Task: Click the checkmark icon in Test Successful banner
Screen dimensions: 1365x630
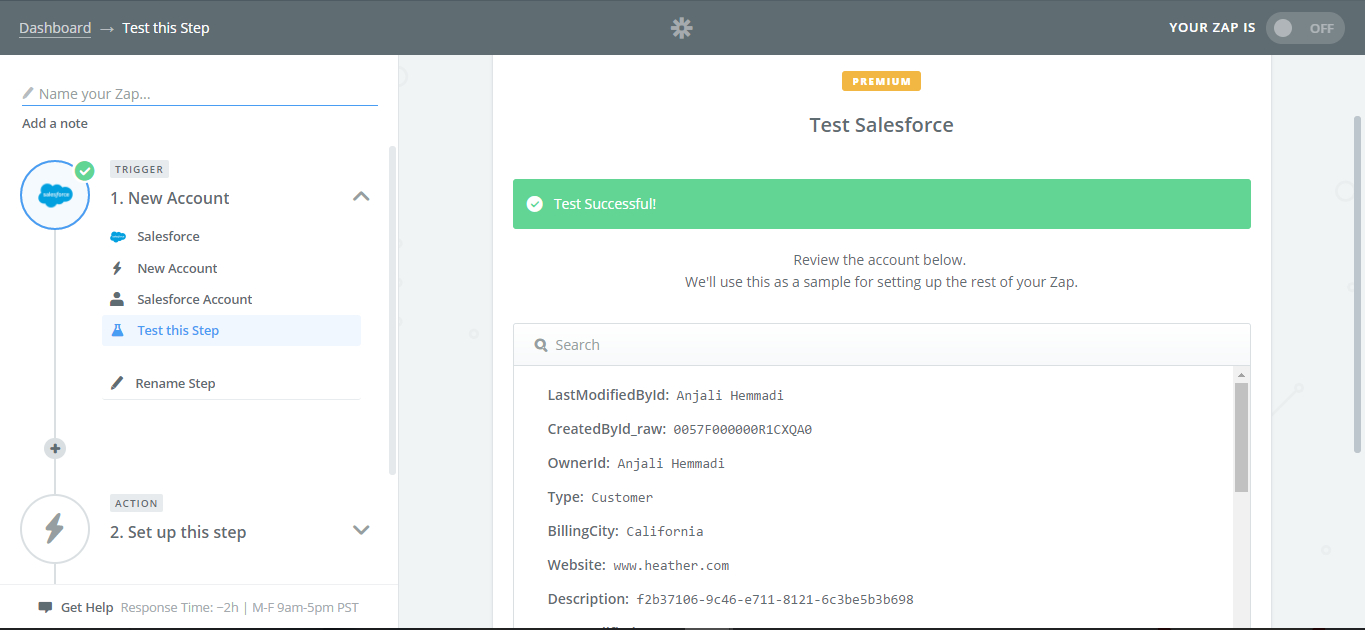Action: point(535,204)
